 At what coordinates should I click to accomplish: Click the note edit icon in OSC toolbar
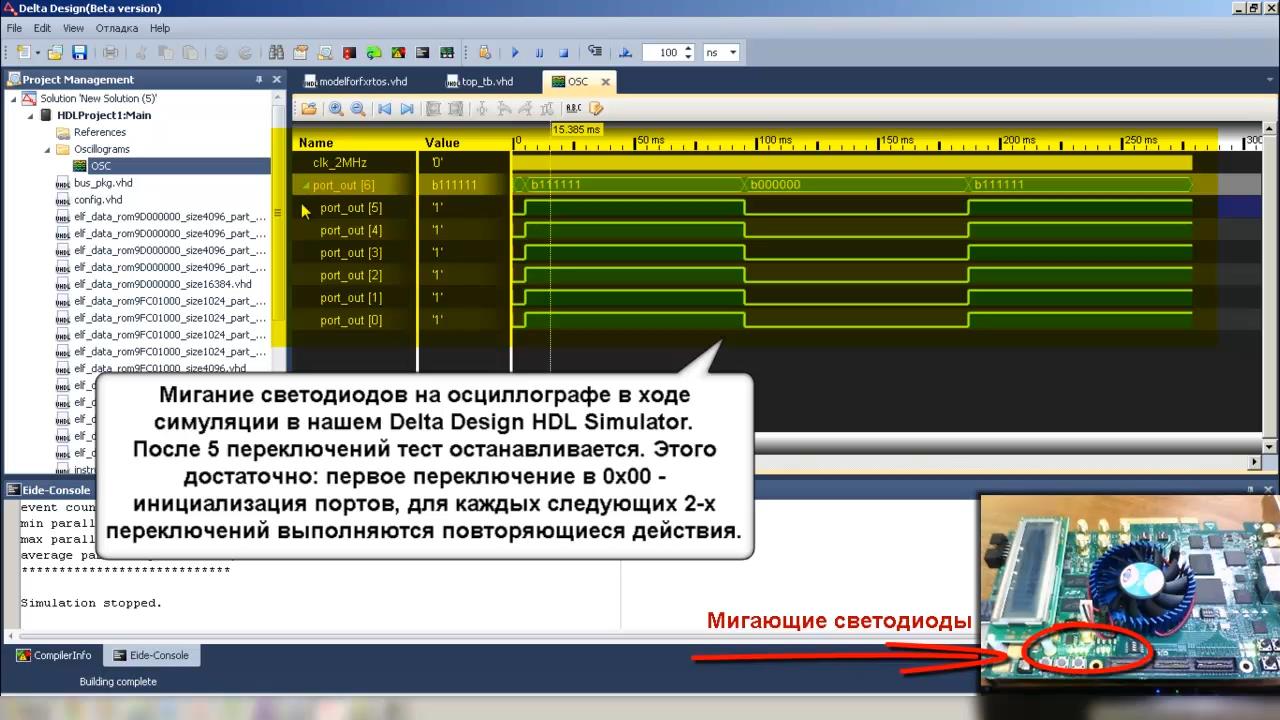coord(596,109)
